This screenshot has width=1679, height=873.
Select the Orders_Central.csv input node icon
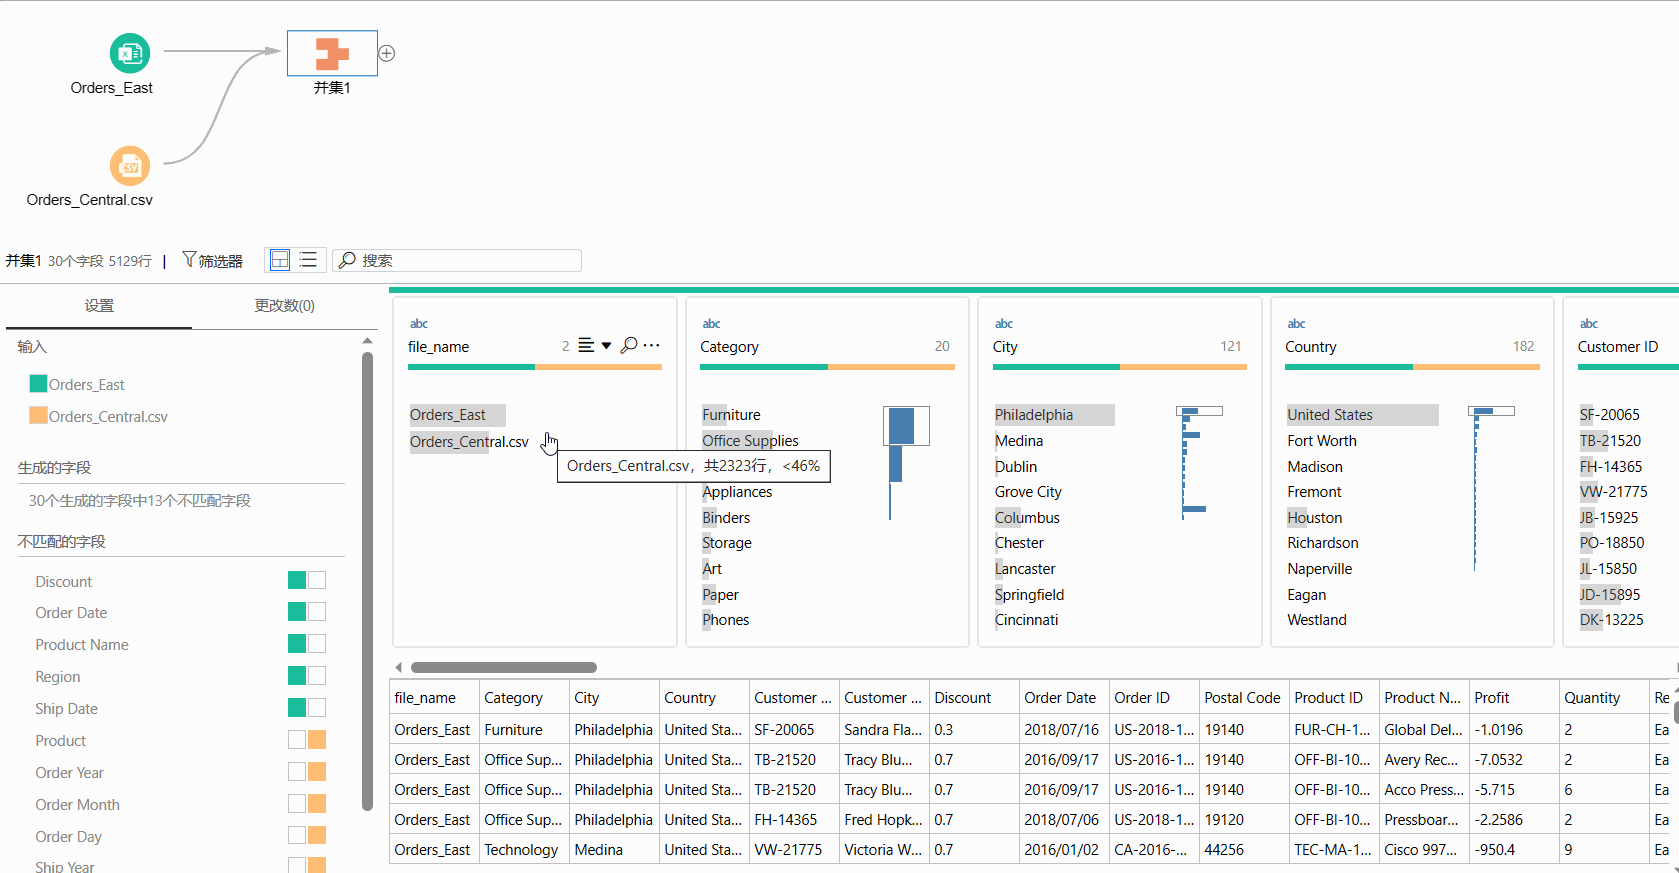click(130, 166)
